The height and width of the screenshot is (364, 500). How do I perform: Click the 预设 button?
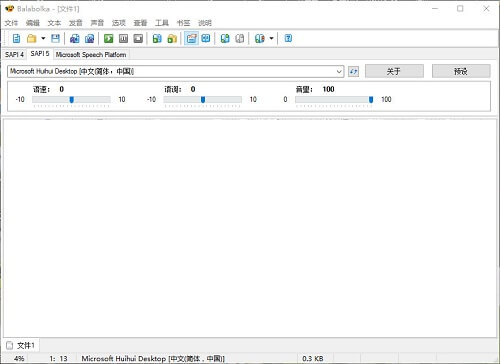point(461,71)
